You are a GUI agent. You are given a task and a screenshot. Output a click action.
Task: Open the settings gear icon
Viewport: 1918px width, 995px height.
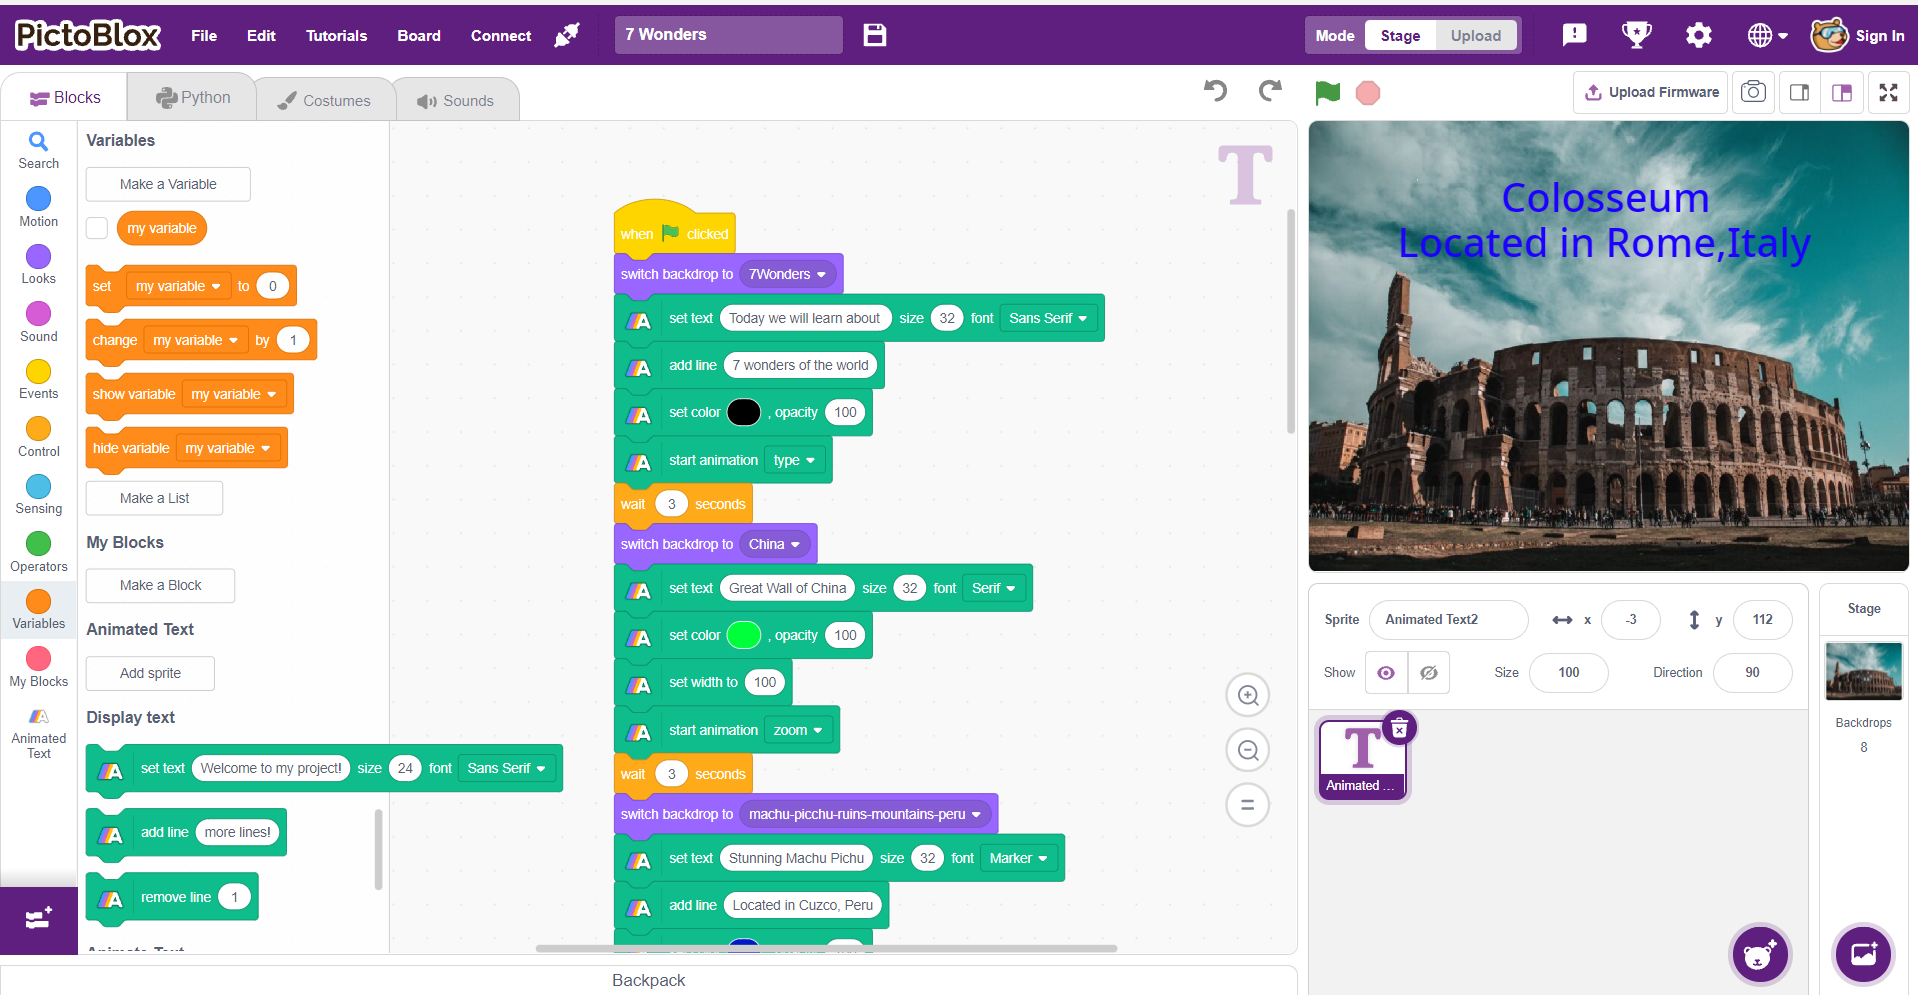pos(1698,36)
